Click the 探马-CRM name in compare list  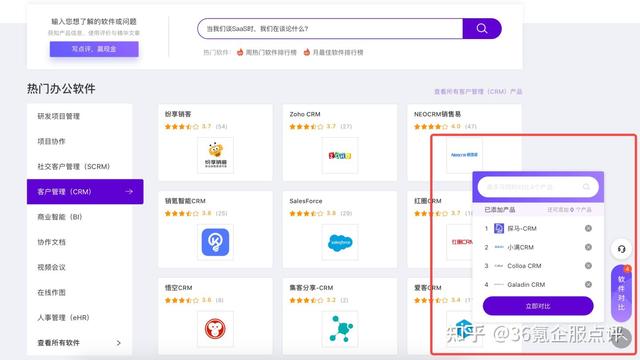(x=522, y=228)
